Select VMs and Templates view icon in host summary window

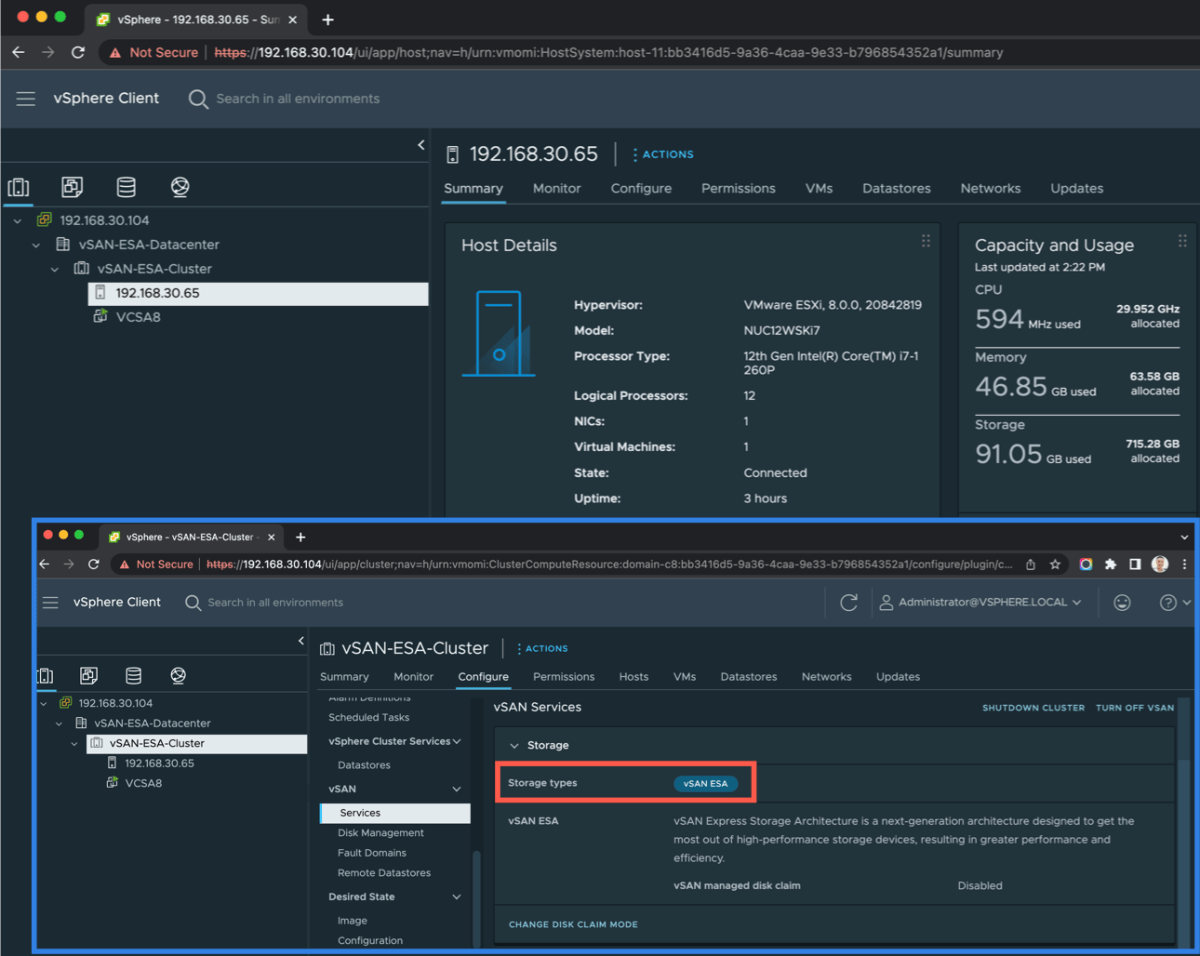[x=72, y=187]
